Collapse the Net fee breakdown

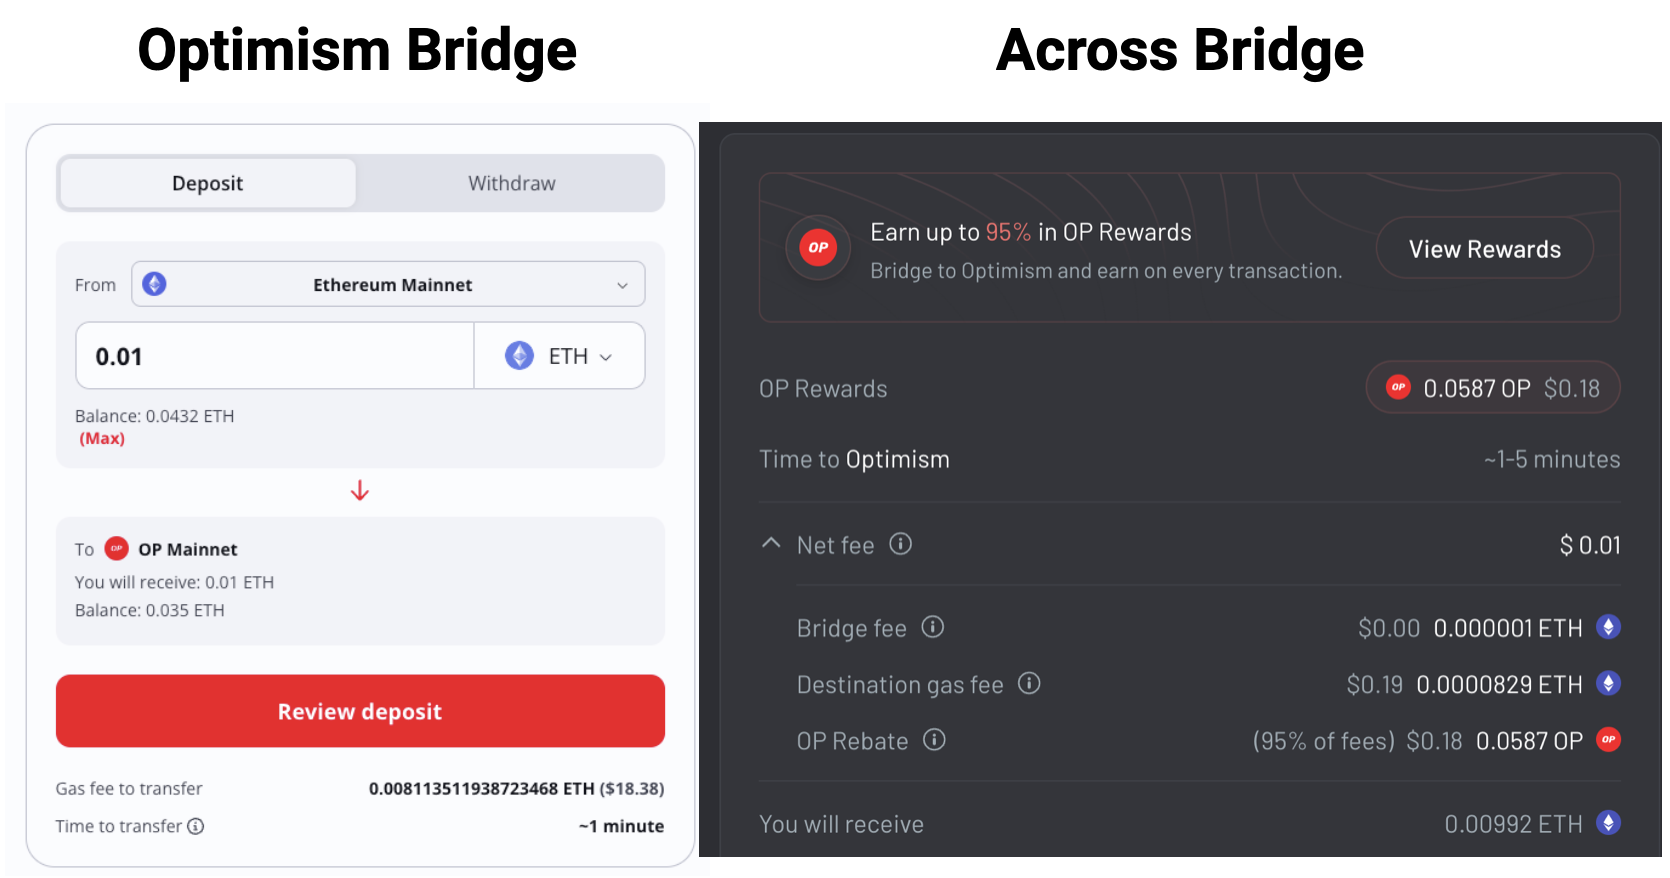[771, 544]
